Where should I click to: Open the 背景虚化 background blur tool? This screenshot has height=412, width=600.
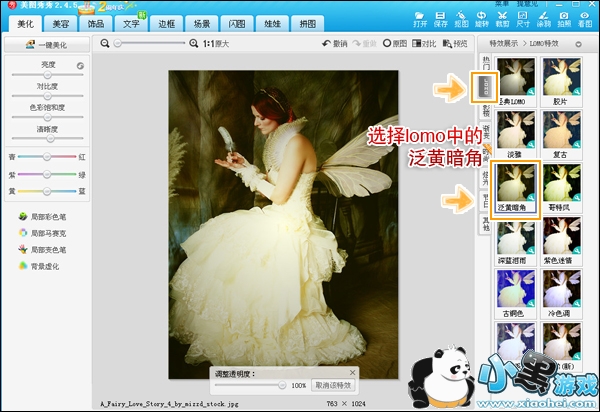(38, 266)
